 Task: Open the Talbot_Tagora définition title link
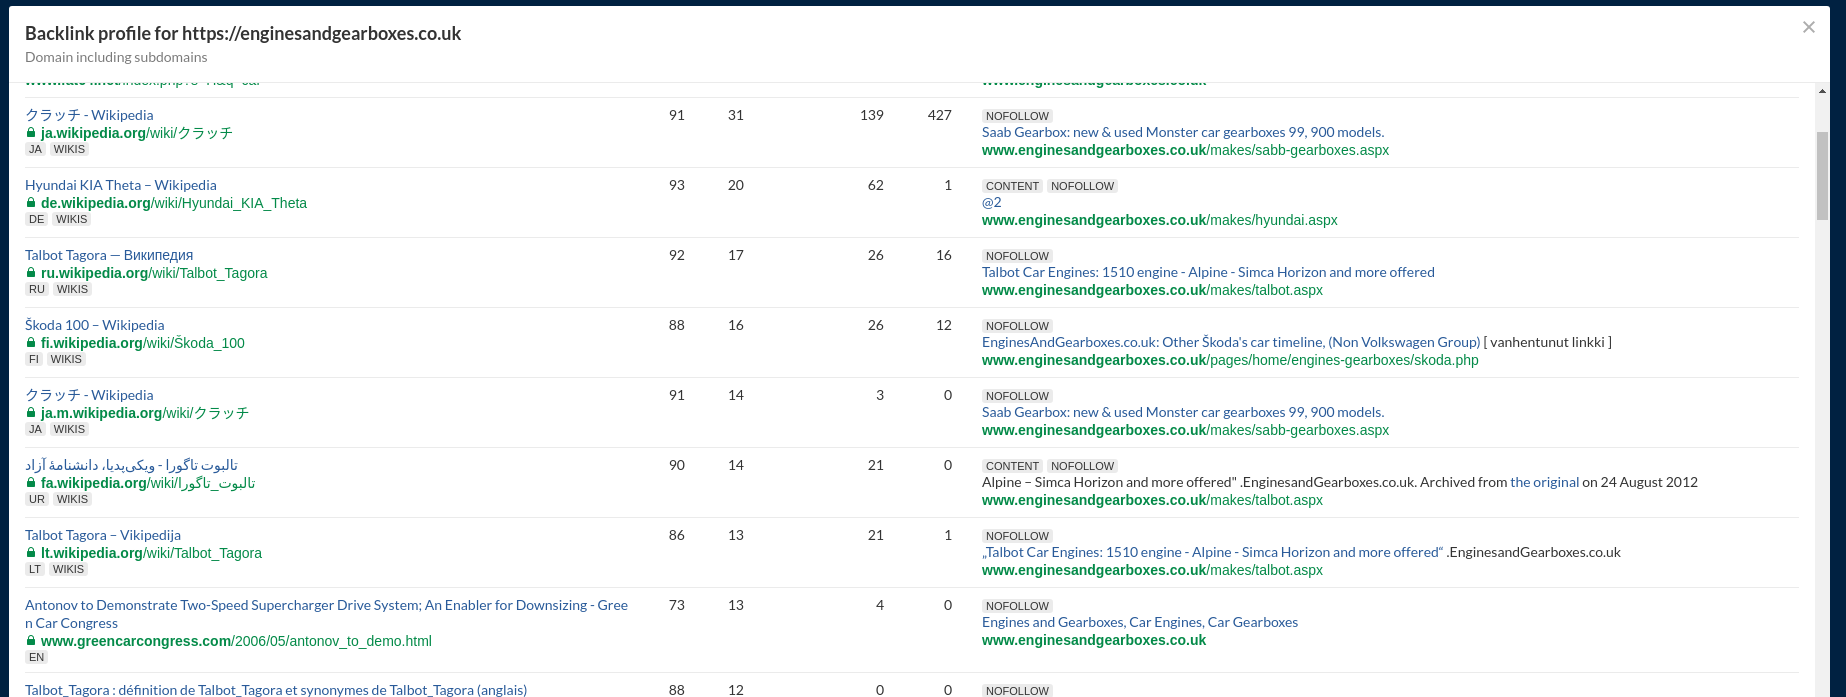[276, 690]
